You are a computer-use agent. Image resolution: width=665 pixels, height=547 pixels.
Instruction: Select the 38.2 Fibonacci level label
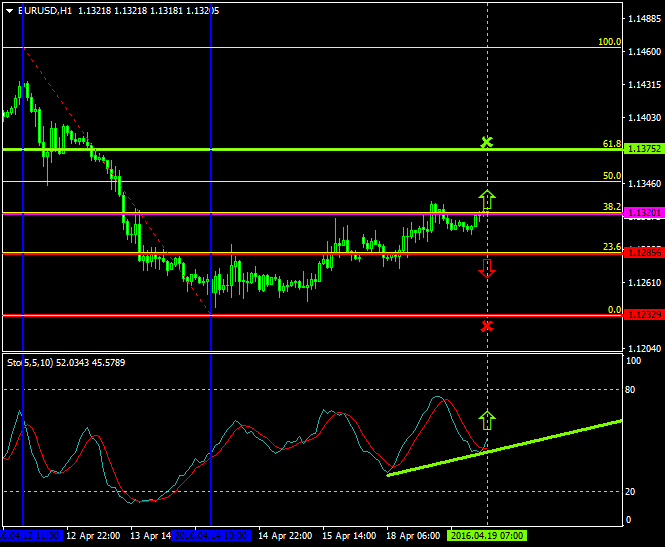click(x=612, y=207)
